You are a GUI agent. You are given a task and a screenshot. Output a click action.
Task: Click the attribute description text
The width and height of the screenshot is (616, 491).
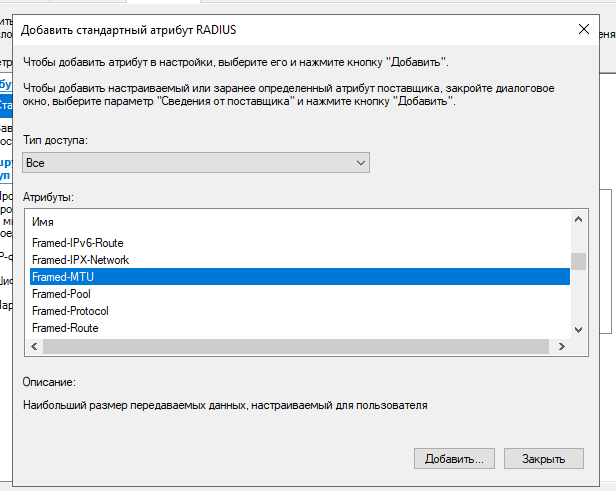[225, 406]
